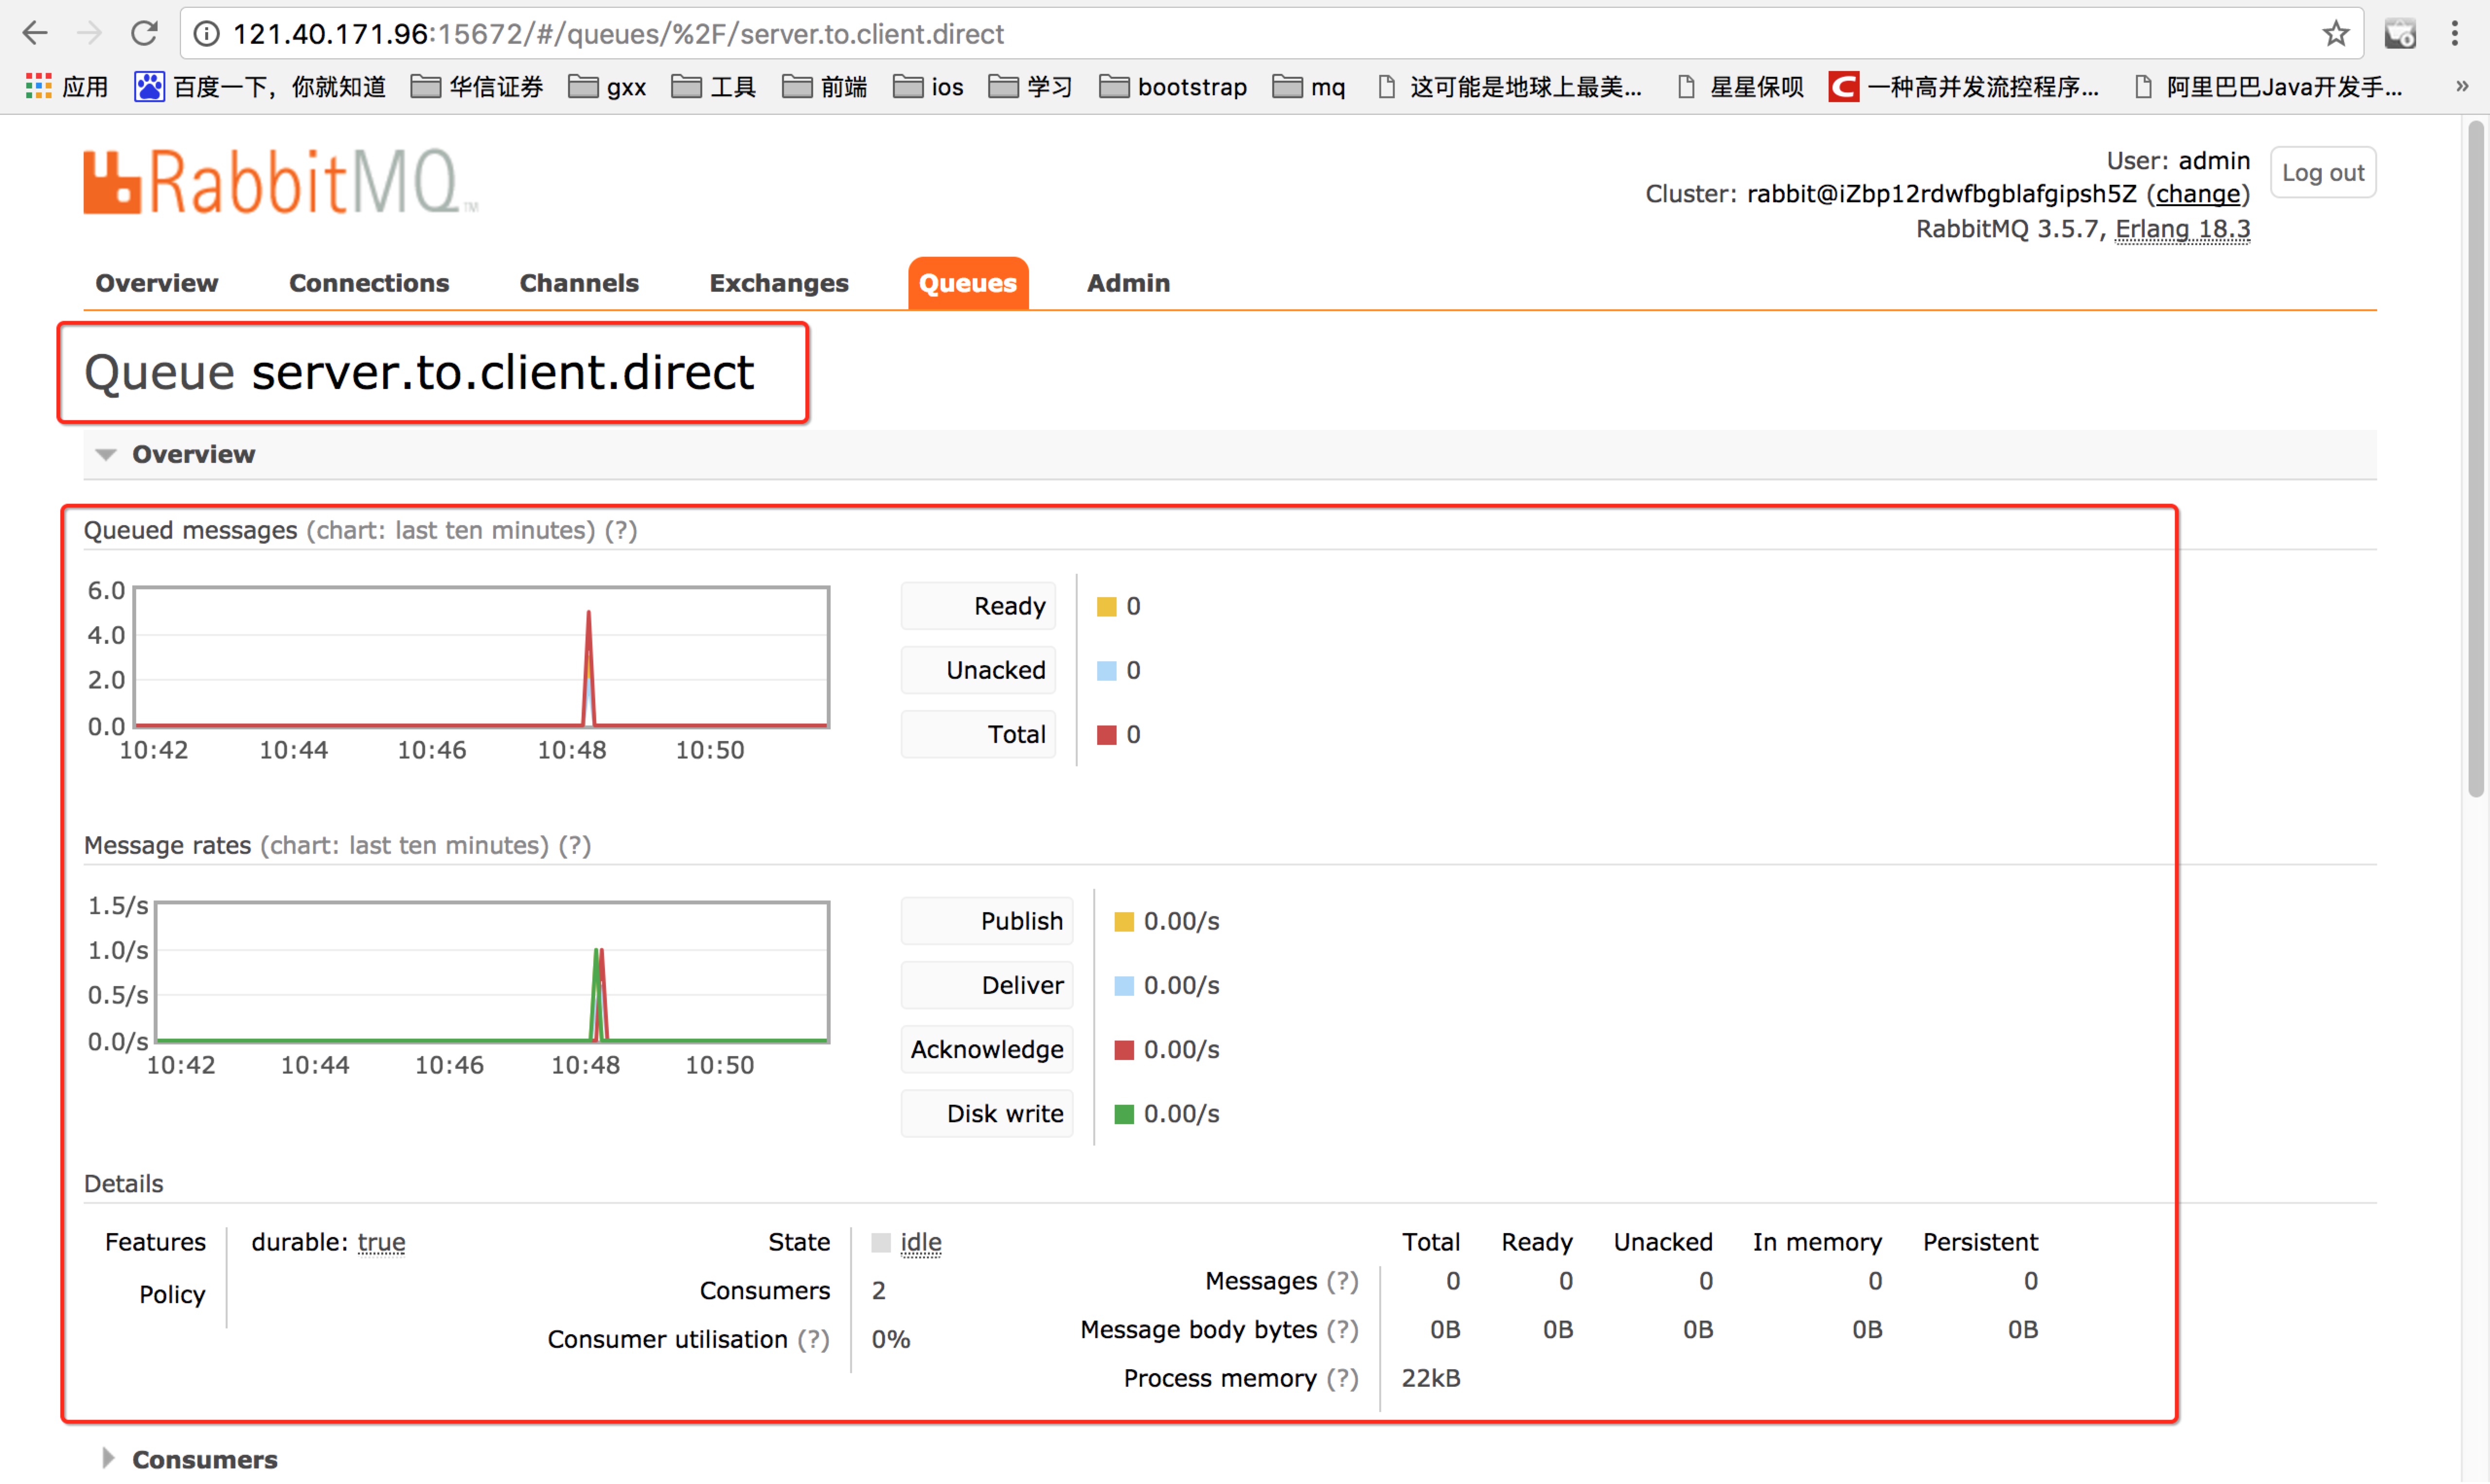2490x1484 pixels.
Task: Click the Queued messages chart
Action: tap(481, 657)
